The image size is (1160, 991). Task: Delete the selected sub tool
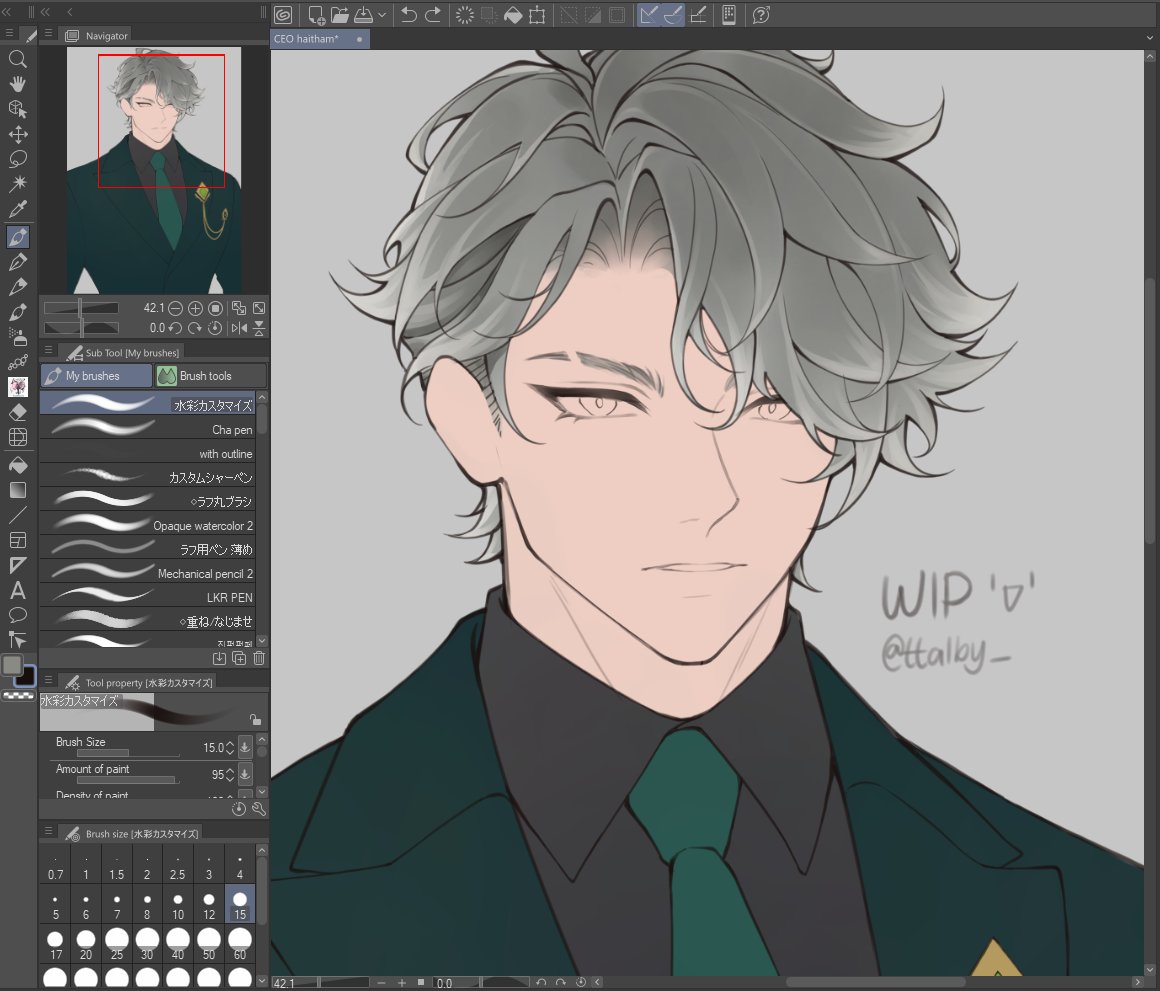[x=259, y=657]
